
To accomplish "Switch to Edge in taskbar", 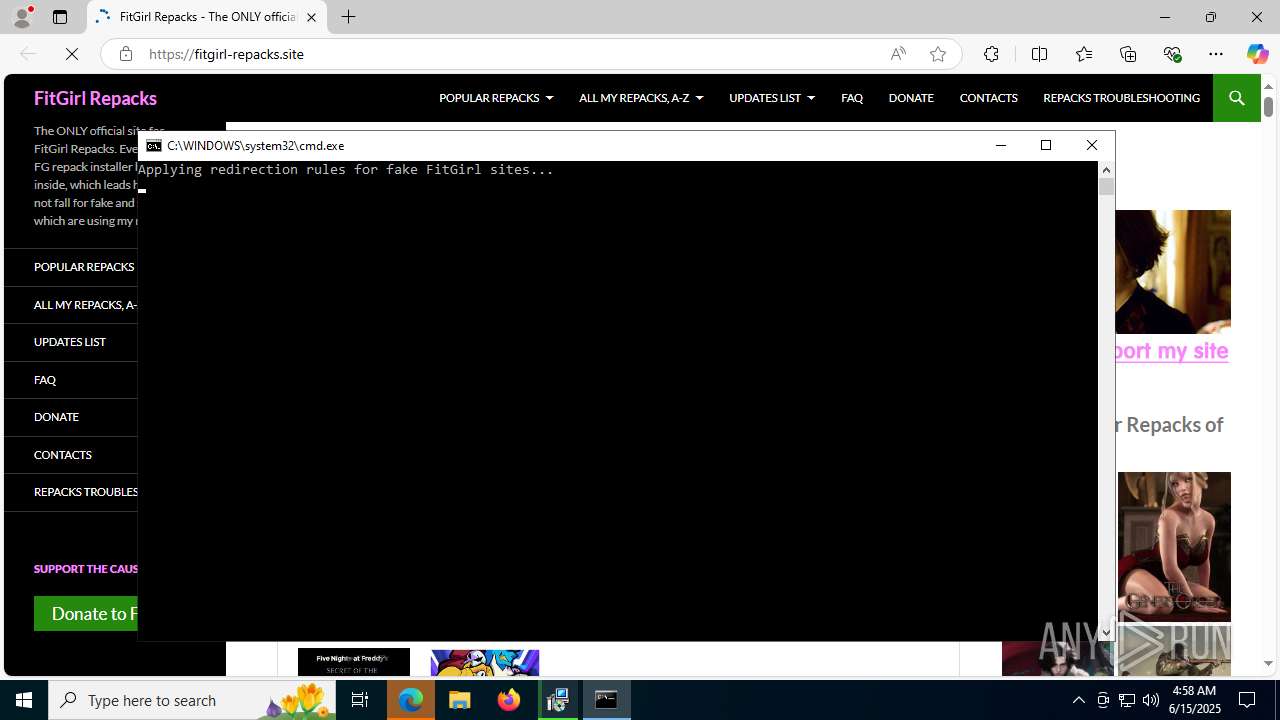I will [411, 700].
